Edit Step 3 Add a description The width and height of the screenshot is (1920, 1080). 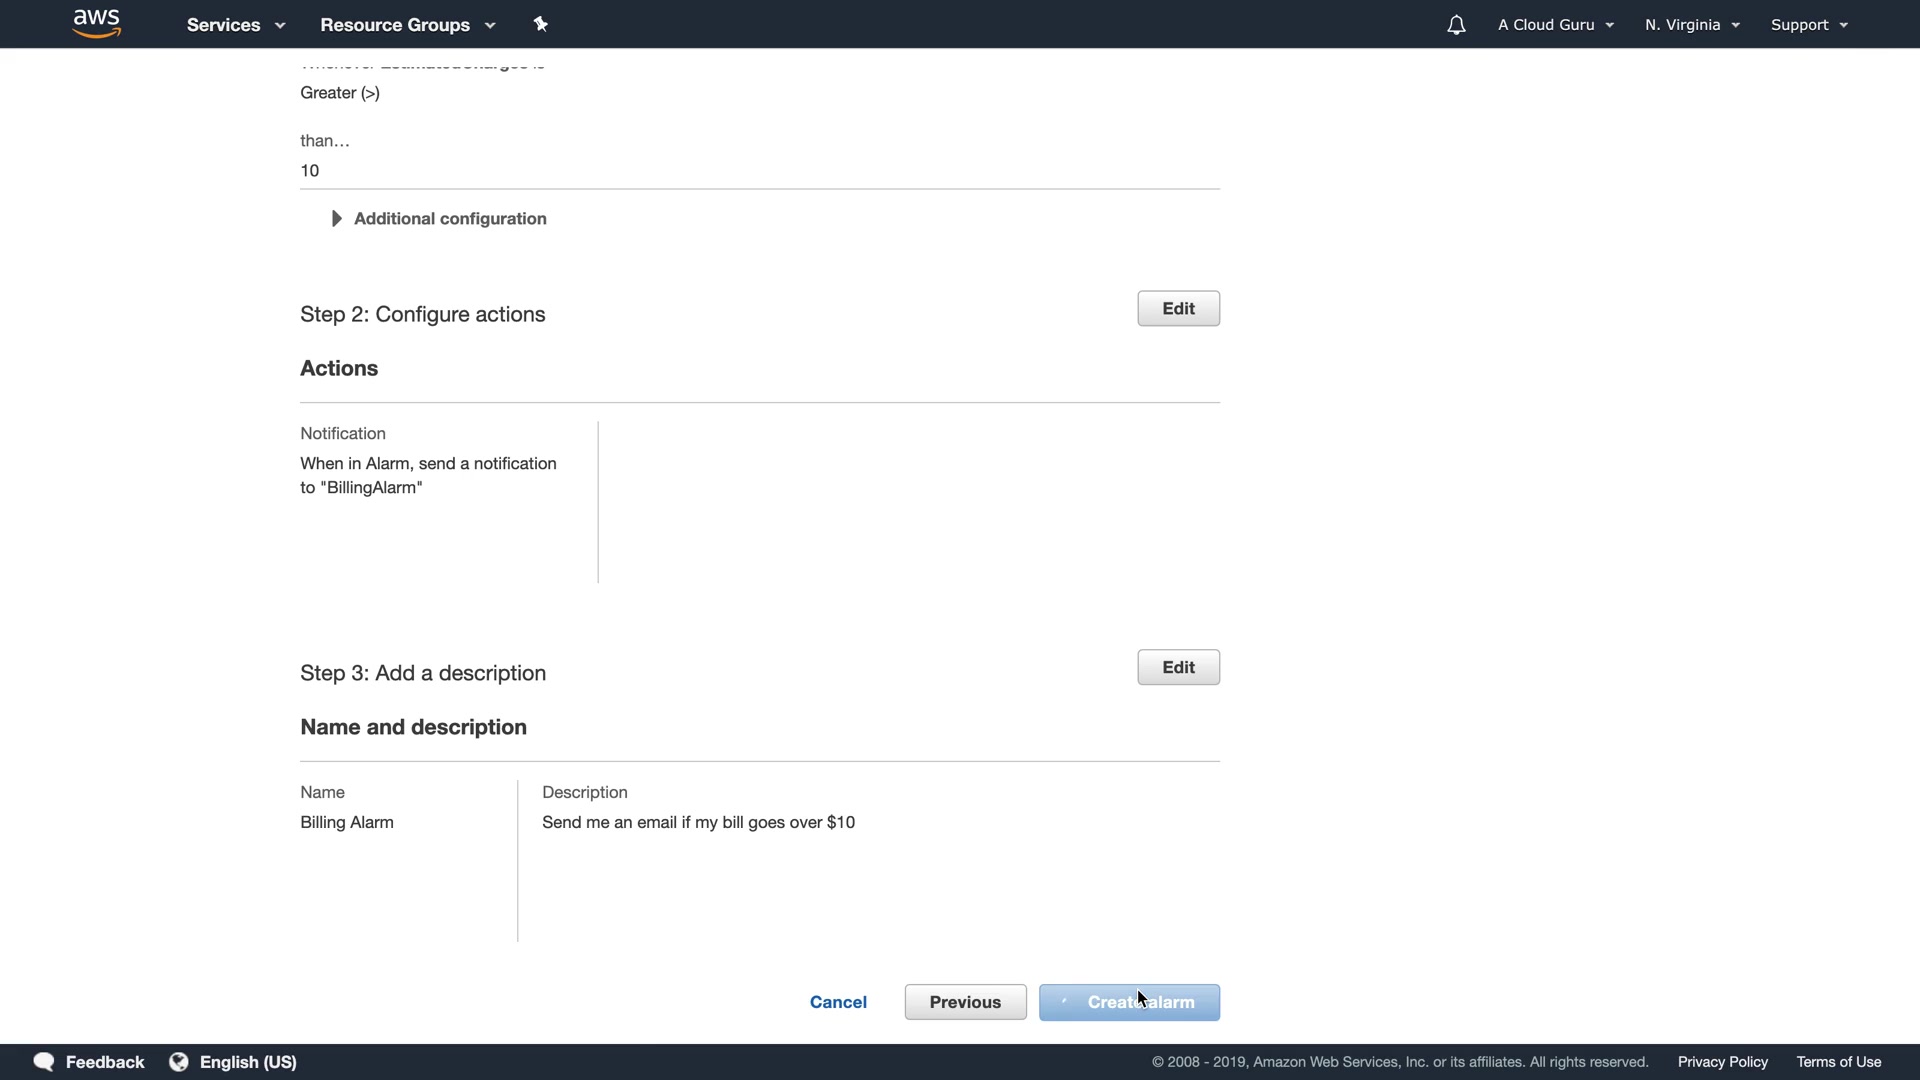click(1178, 668)
